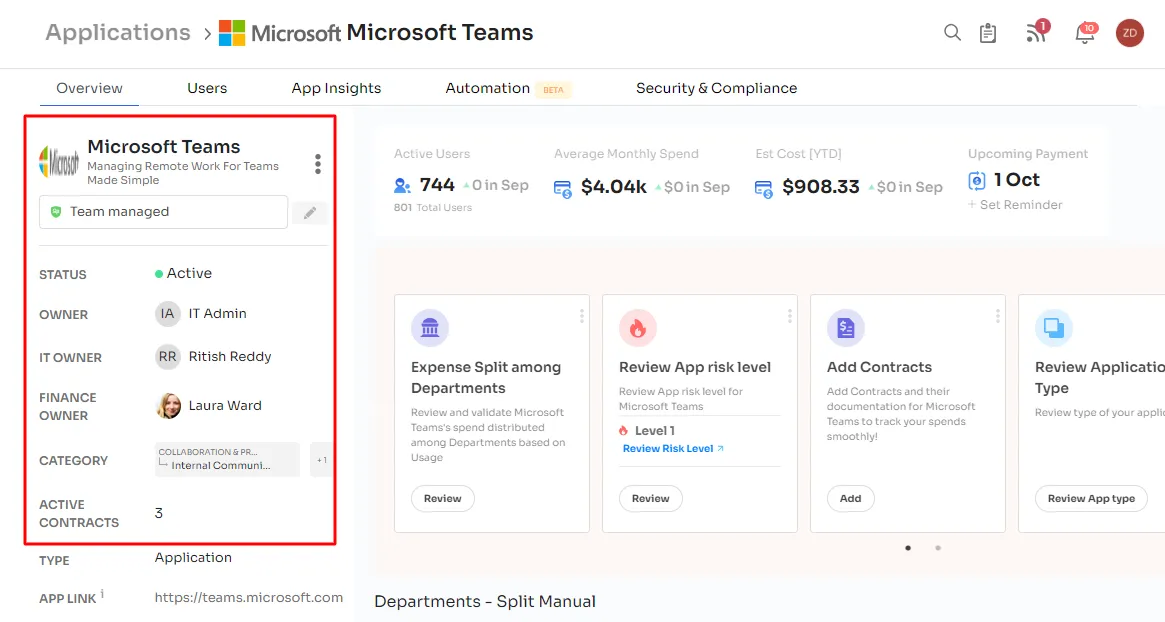Click the Active Users people icon
The image size is (1165, 622).
(x=402, y=186)
